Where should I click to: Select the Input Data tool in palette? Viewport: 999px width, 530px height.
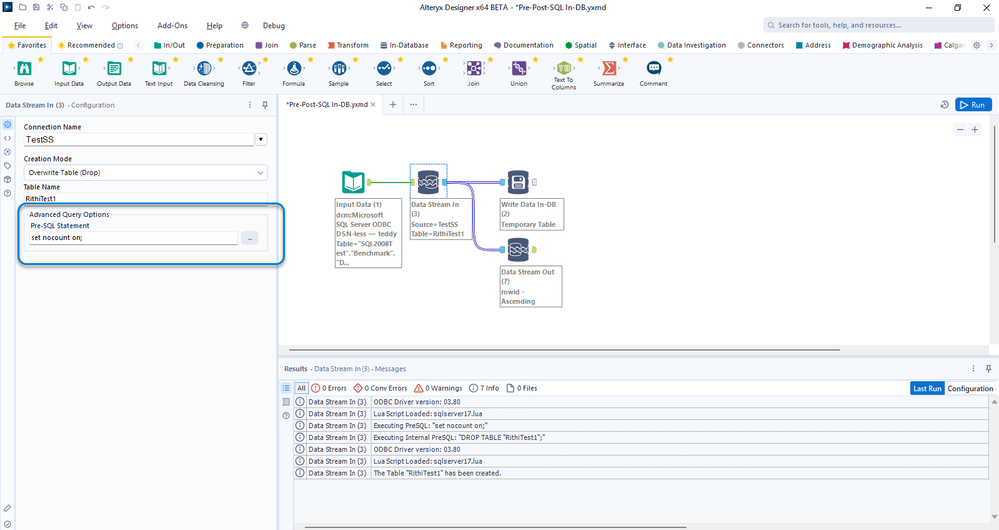click(x=69, y=69)
